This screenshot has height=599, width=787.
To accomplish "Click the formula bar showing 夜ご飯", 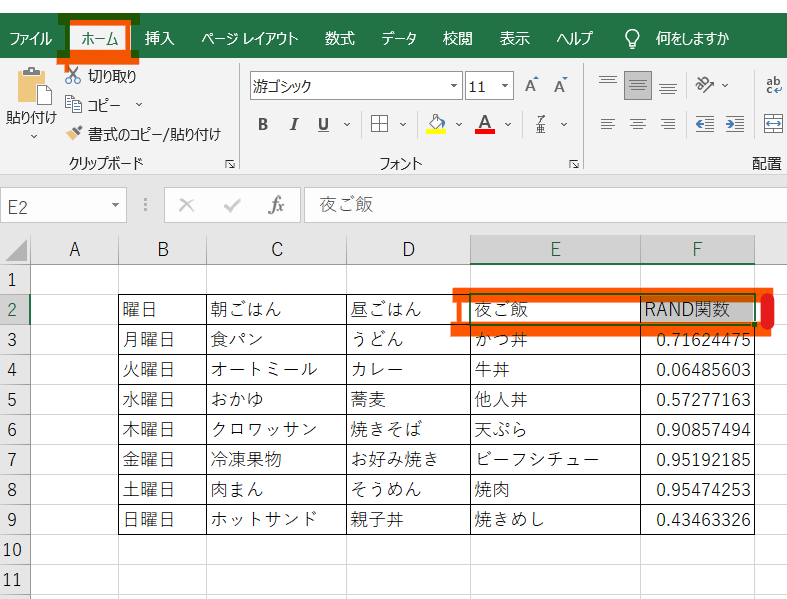I will [545, 205].
